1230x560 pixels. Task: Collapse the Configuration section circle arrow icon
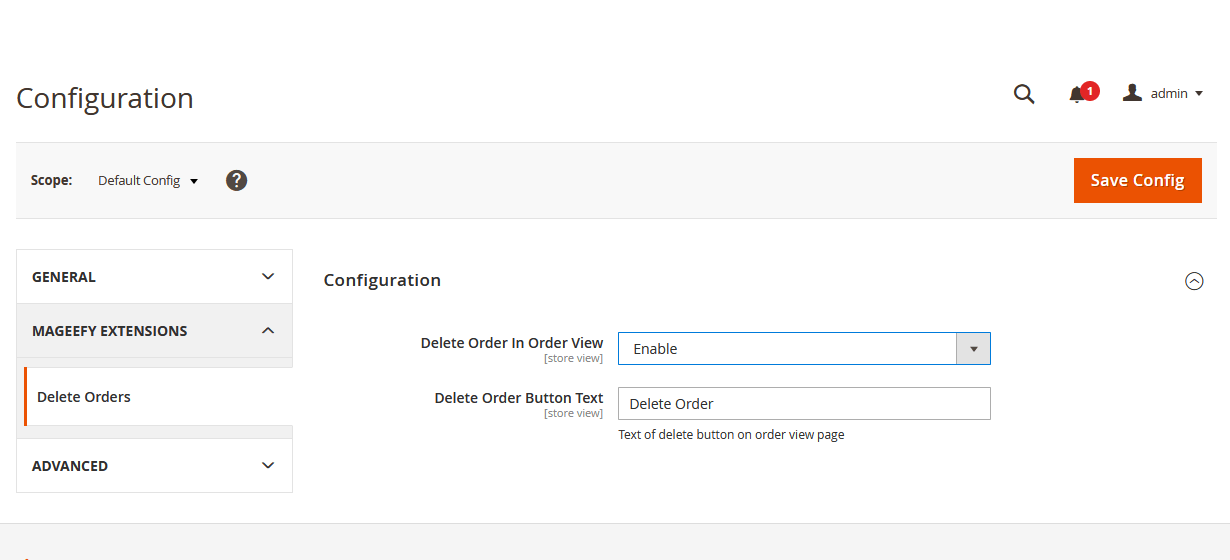click(x=1194, y=281)
